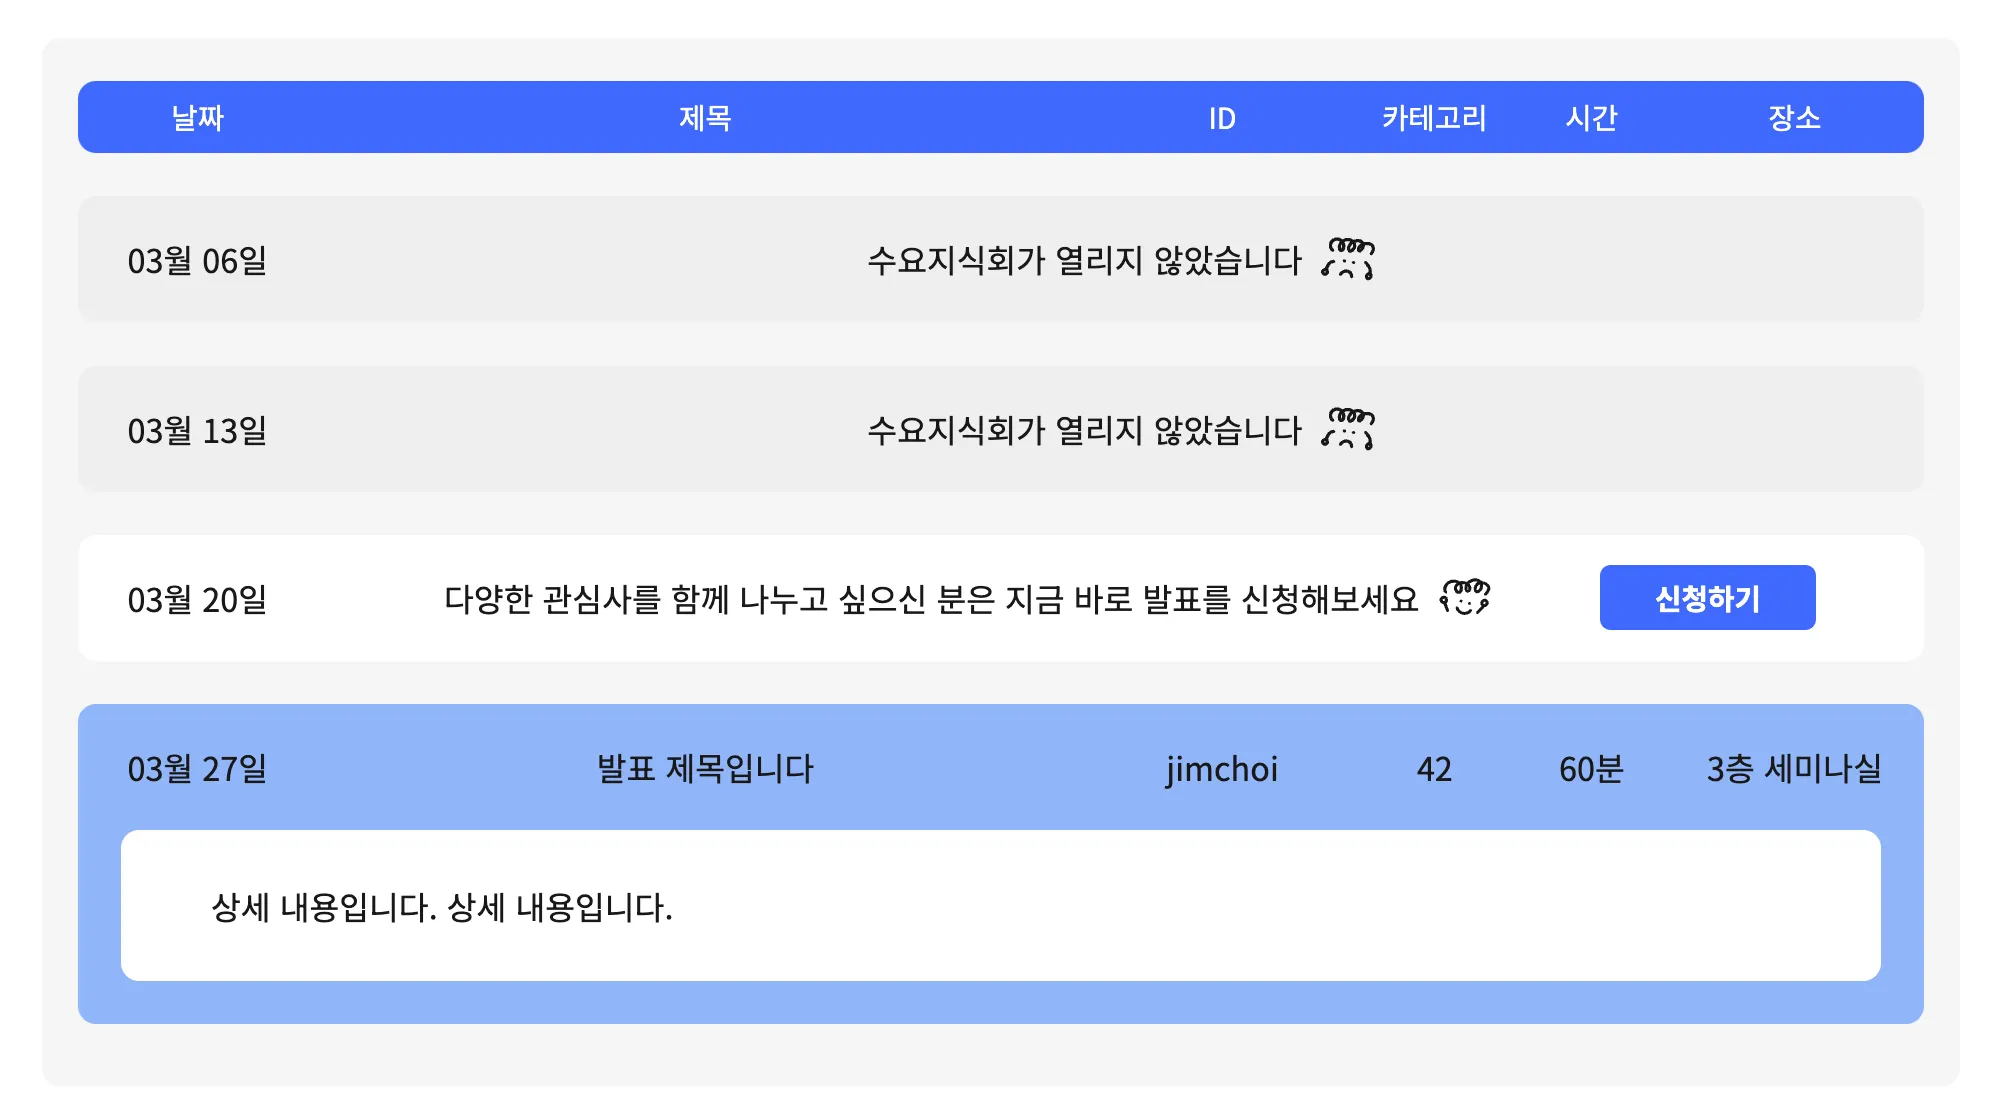Click the 장소 column header
Screen dimensions: 1992x1114
tap(1793, 118)
